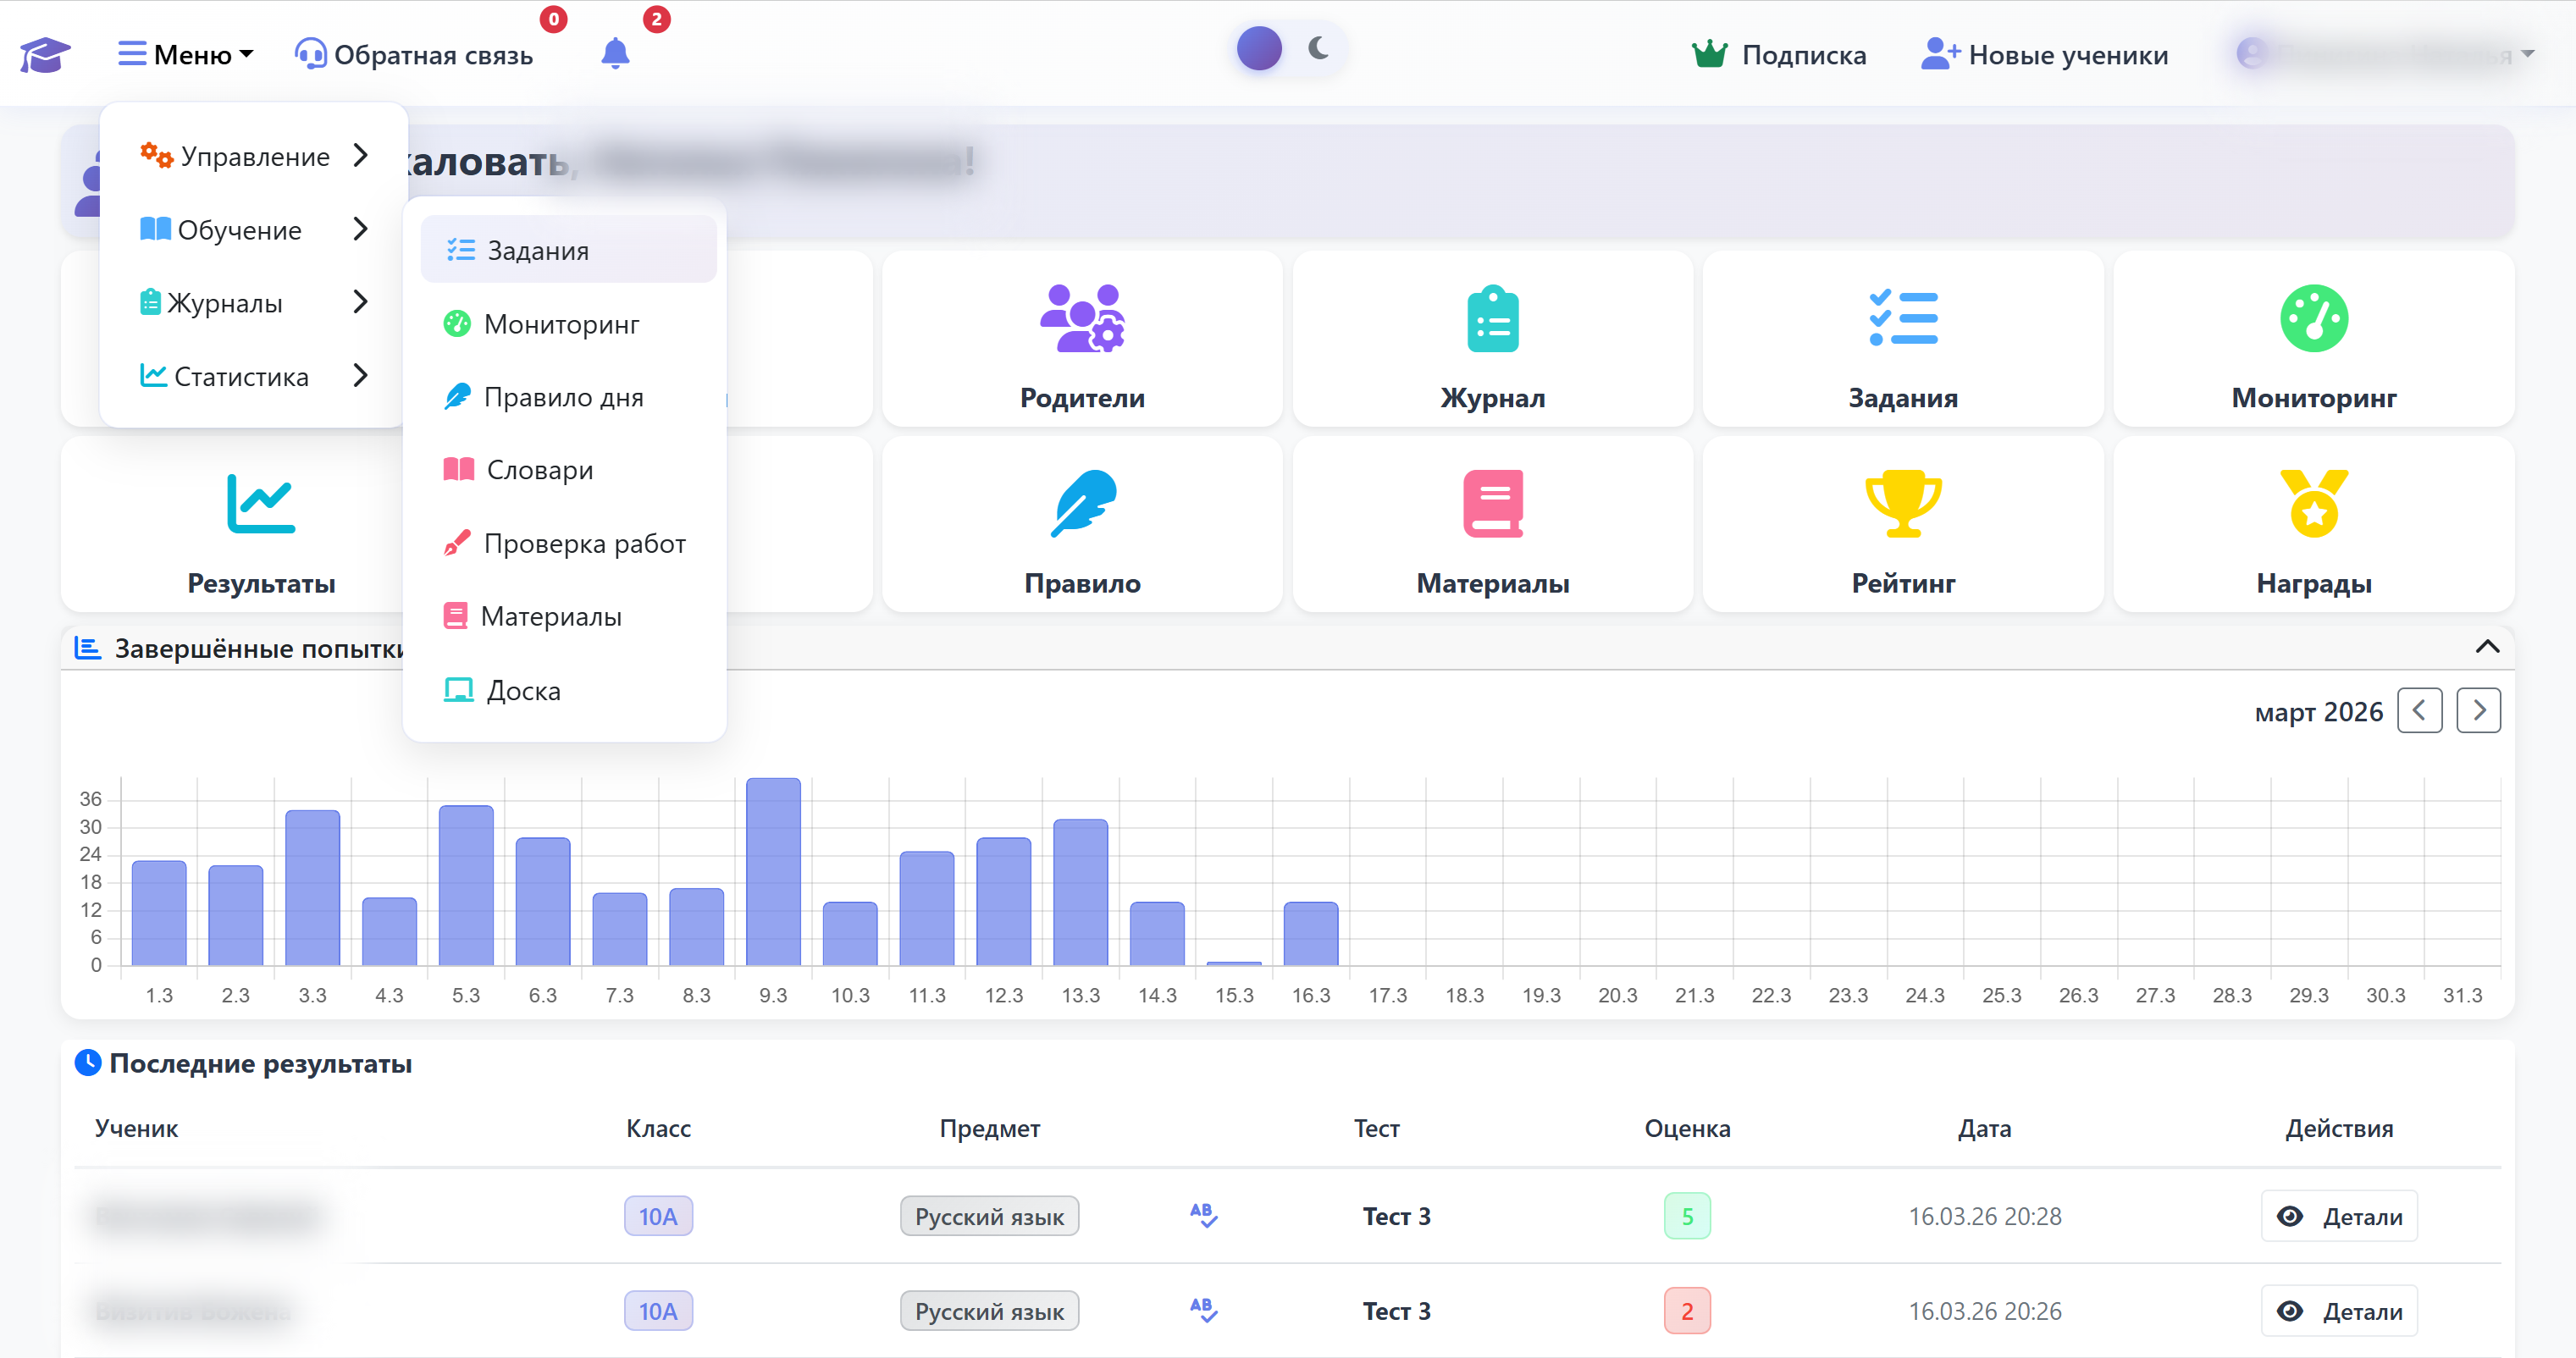Select Задания in the submenu

[568, 250]
